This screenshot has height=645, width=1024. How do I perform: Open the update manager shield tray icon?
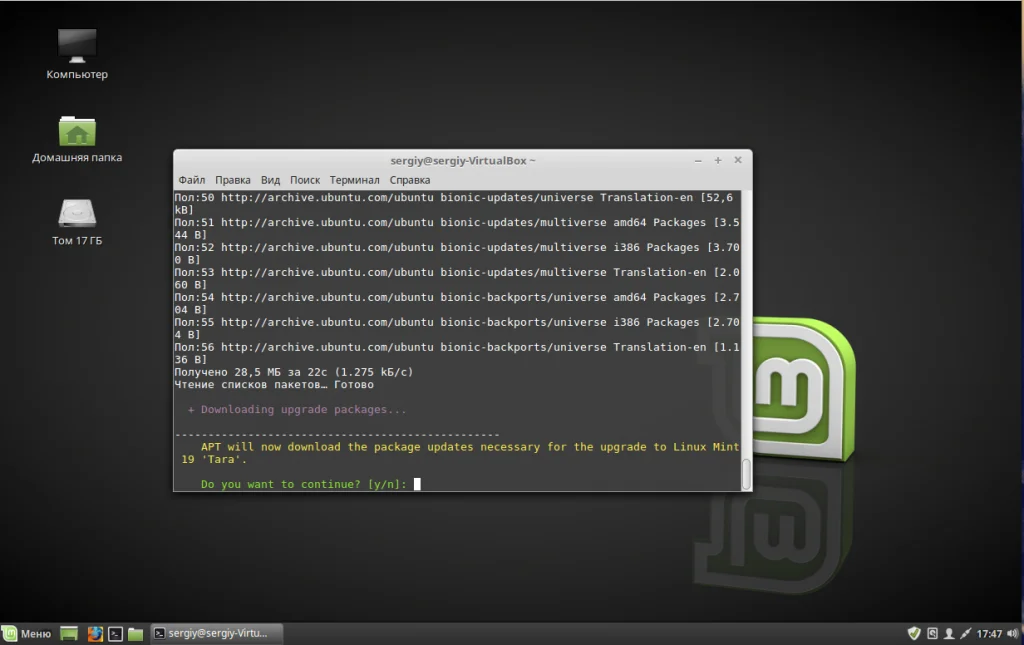(x=914, y=633)
